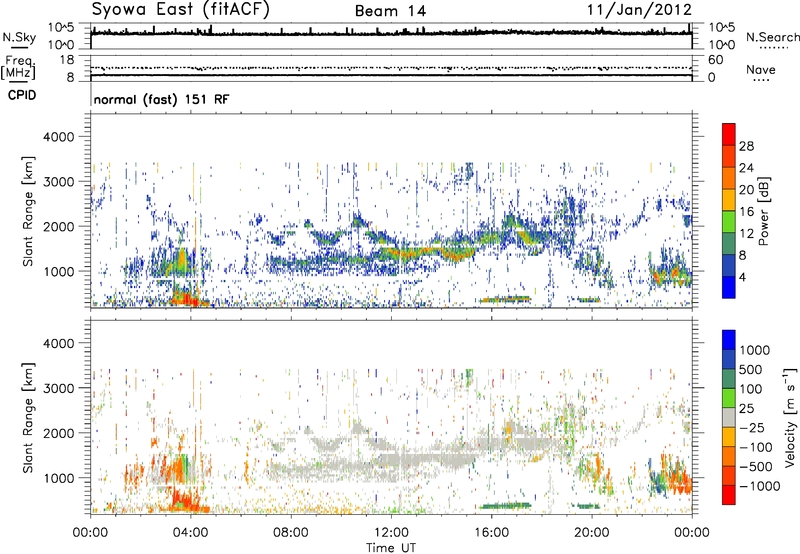
Task: Click the "12:00" time tick label
Action: coord(391,533)
